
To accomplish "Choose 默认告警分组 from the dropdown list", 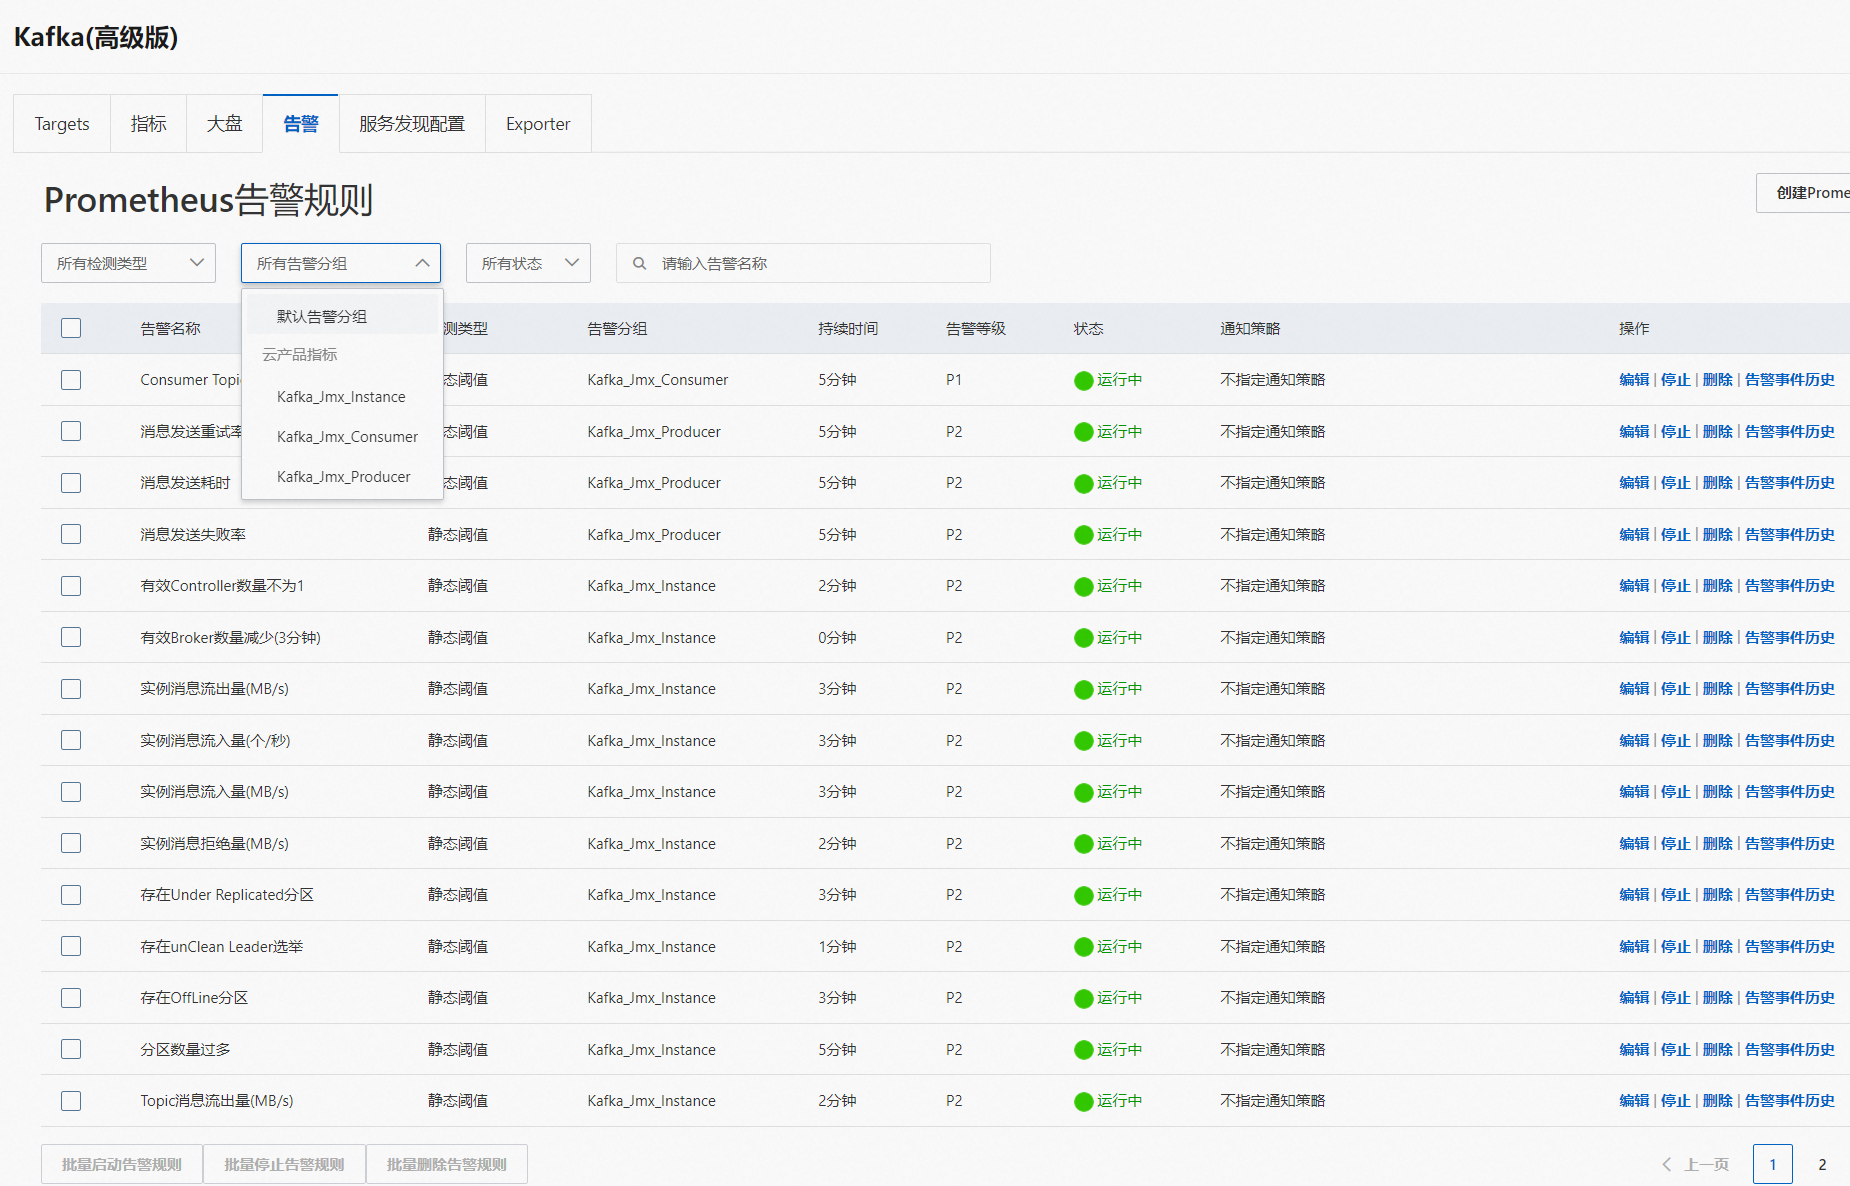I will pos(343,316).
